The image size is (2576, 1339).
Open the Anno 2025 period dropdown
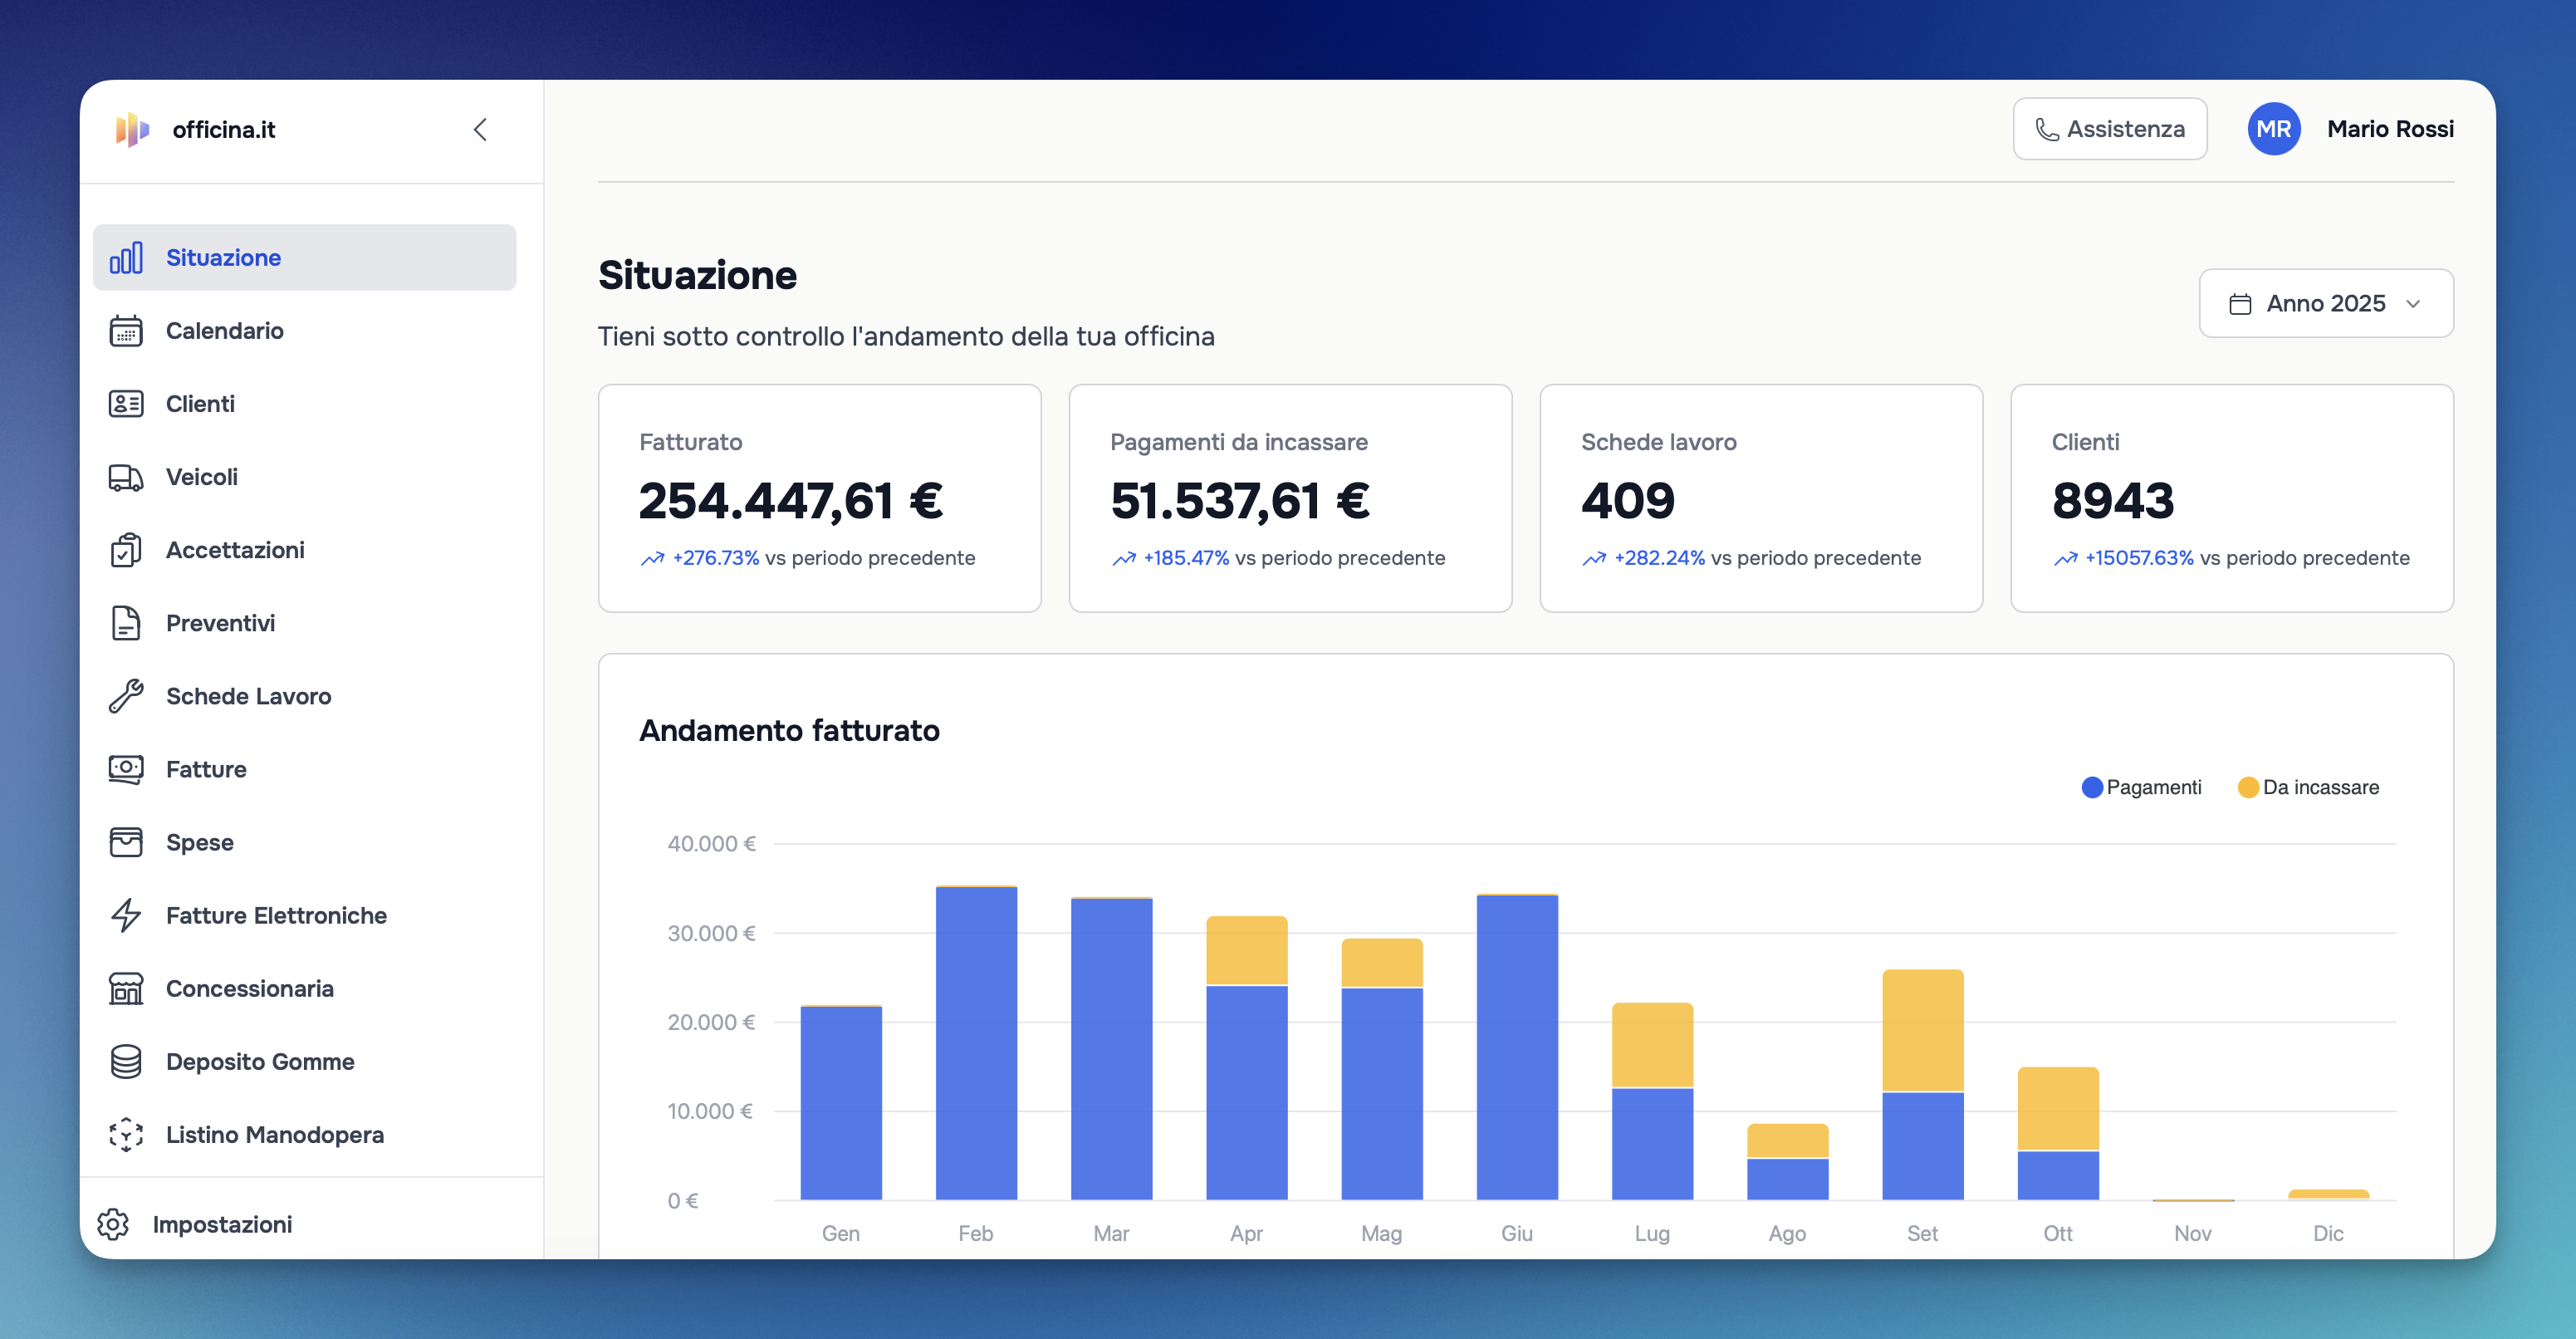point(2325,303)
